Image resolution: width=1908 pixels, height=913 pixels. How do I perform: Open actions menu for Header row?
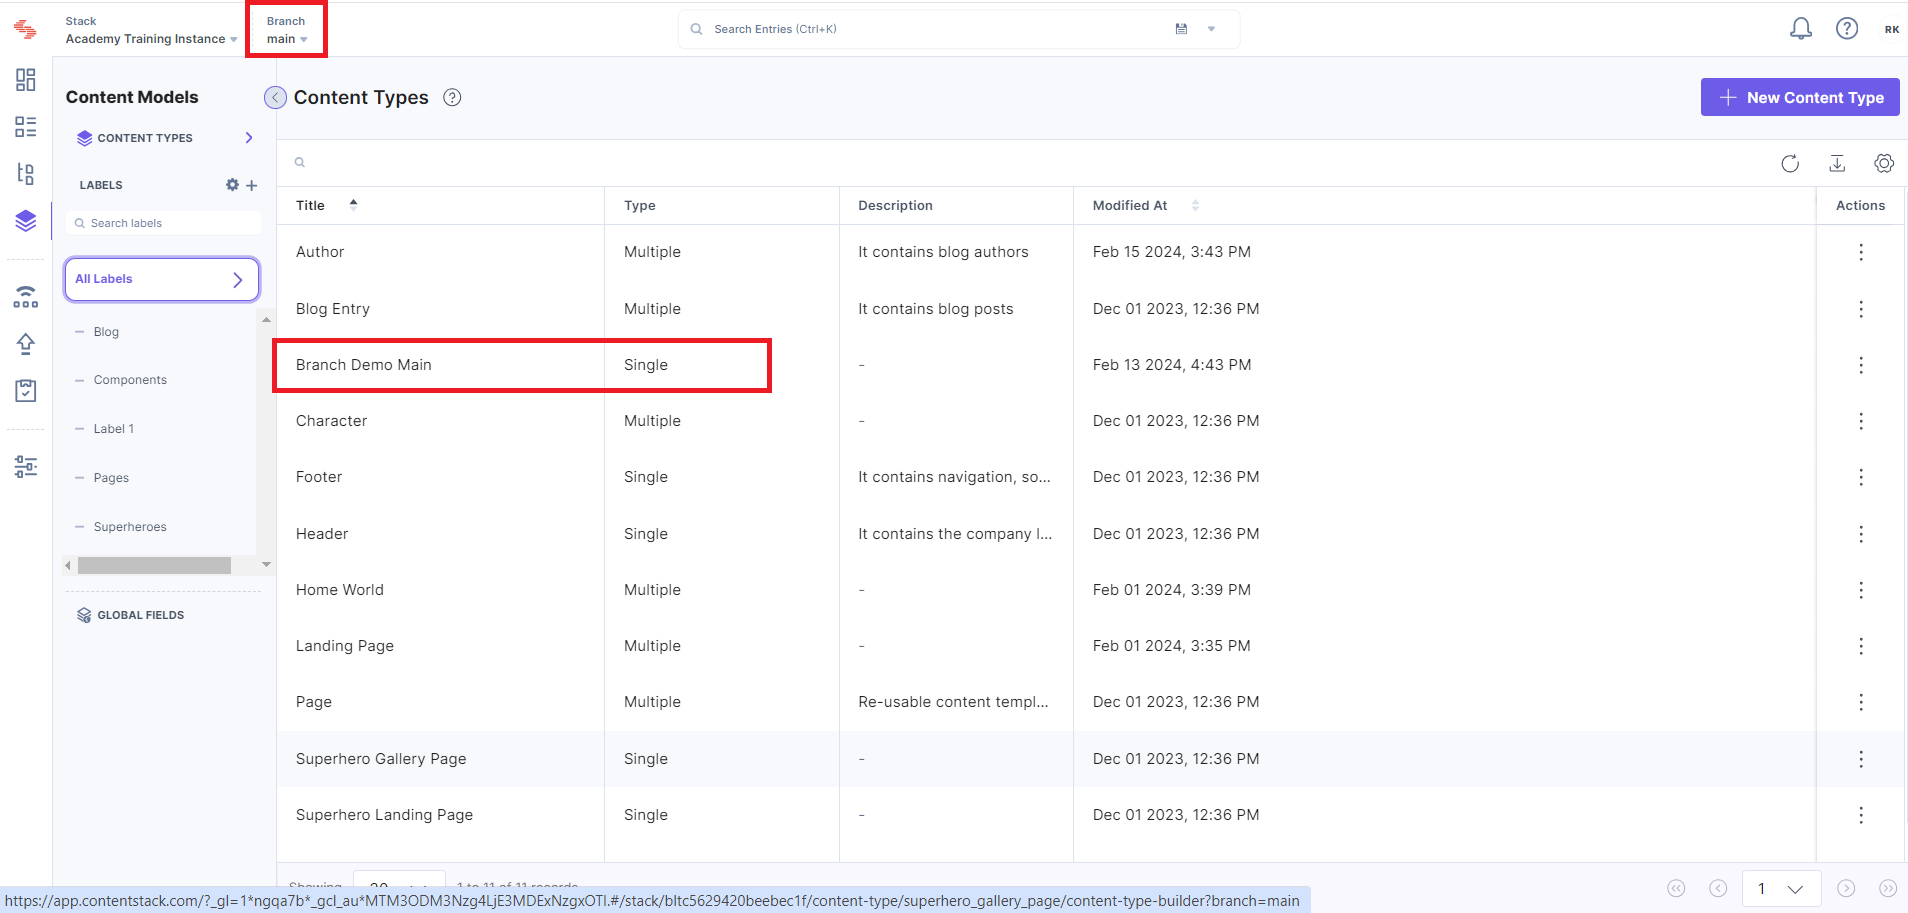point(1861,534)
